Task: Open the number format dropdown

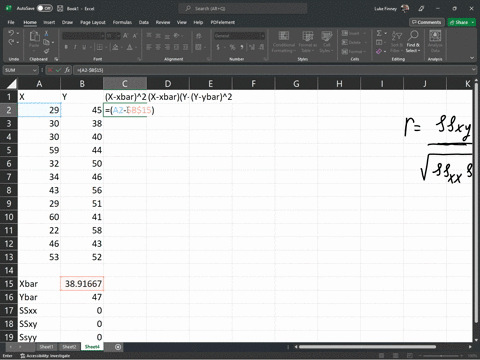Action: [x=263, y=36]
